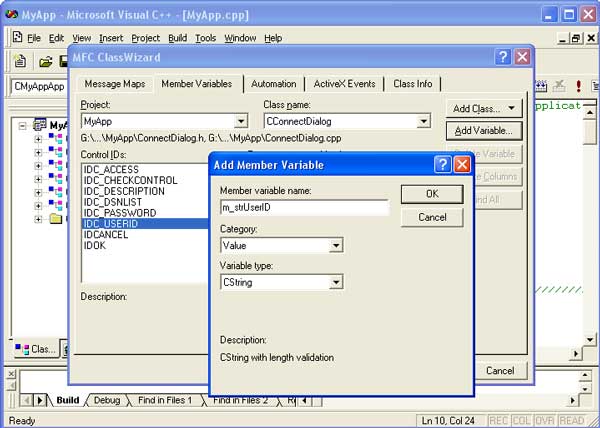Click the New Text File toolbar icon
Image resolution: width=600 pixels, height=428 pixels.
(x=20, y=61)
